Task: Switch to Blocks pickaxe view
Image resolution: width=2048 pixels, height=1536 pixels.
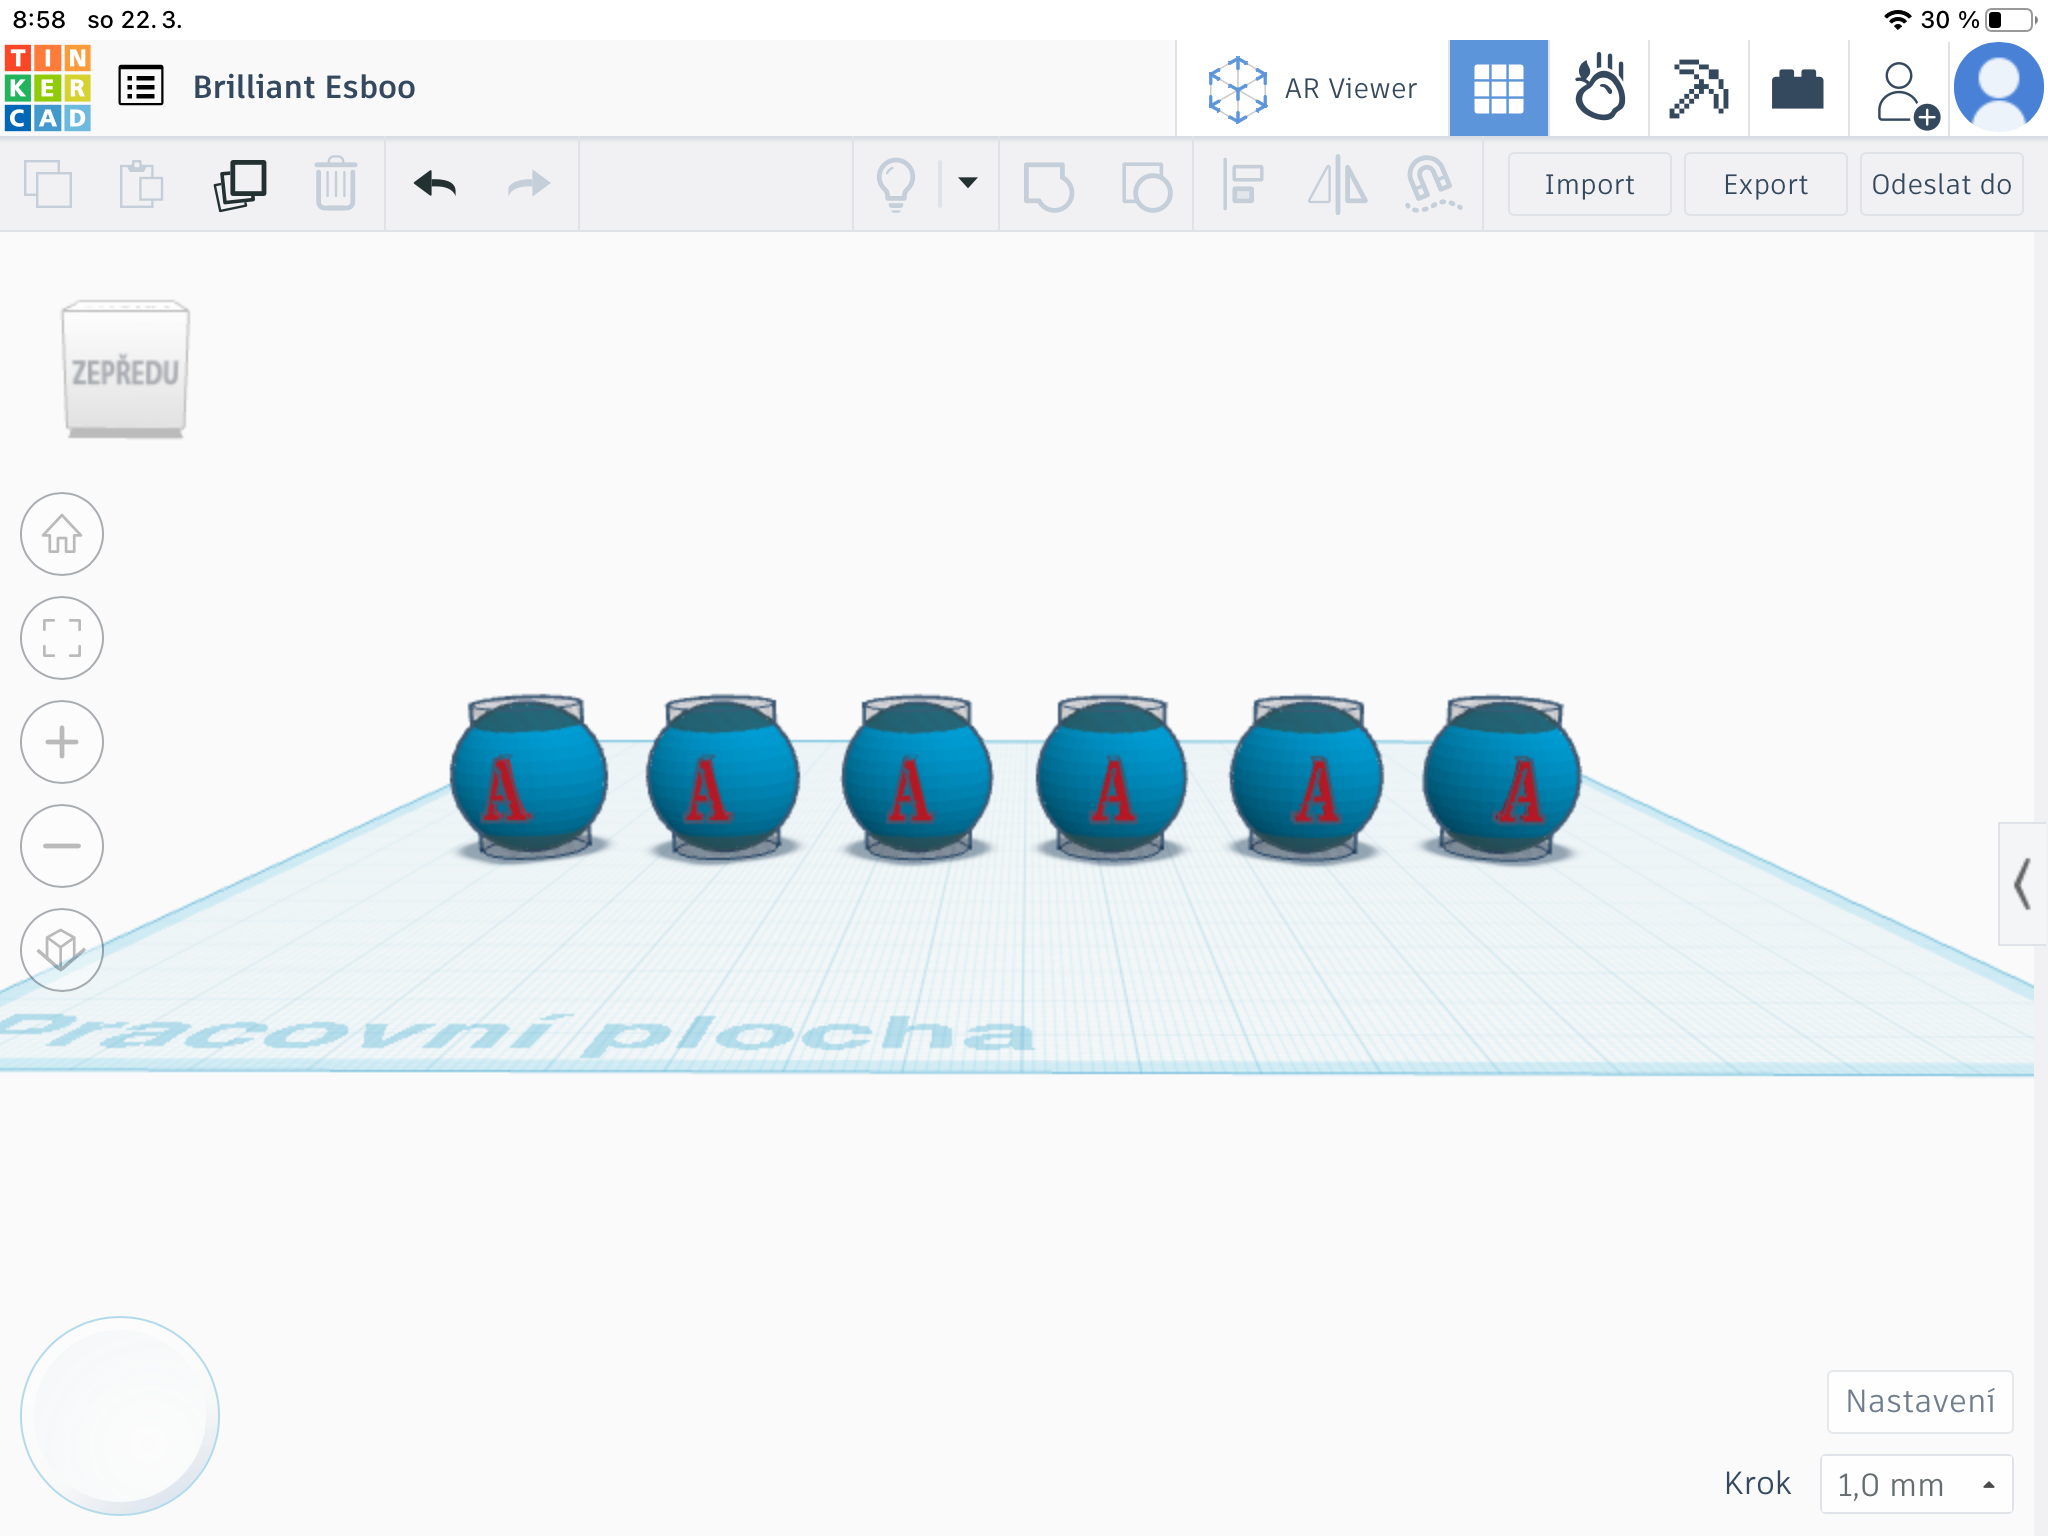Action: [x=1698, y=88]
